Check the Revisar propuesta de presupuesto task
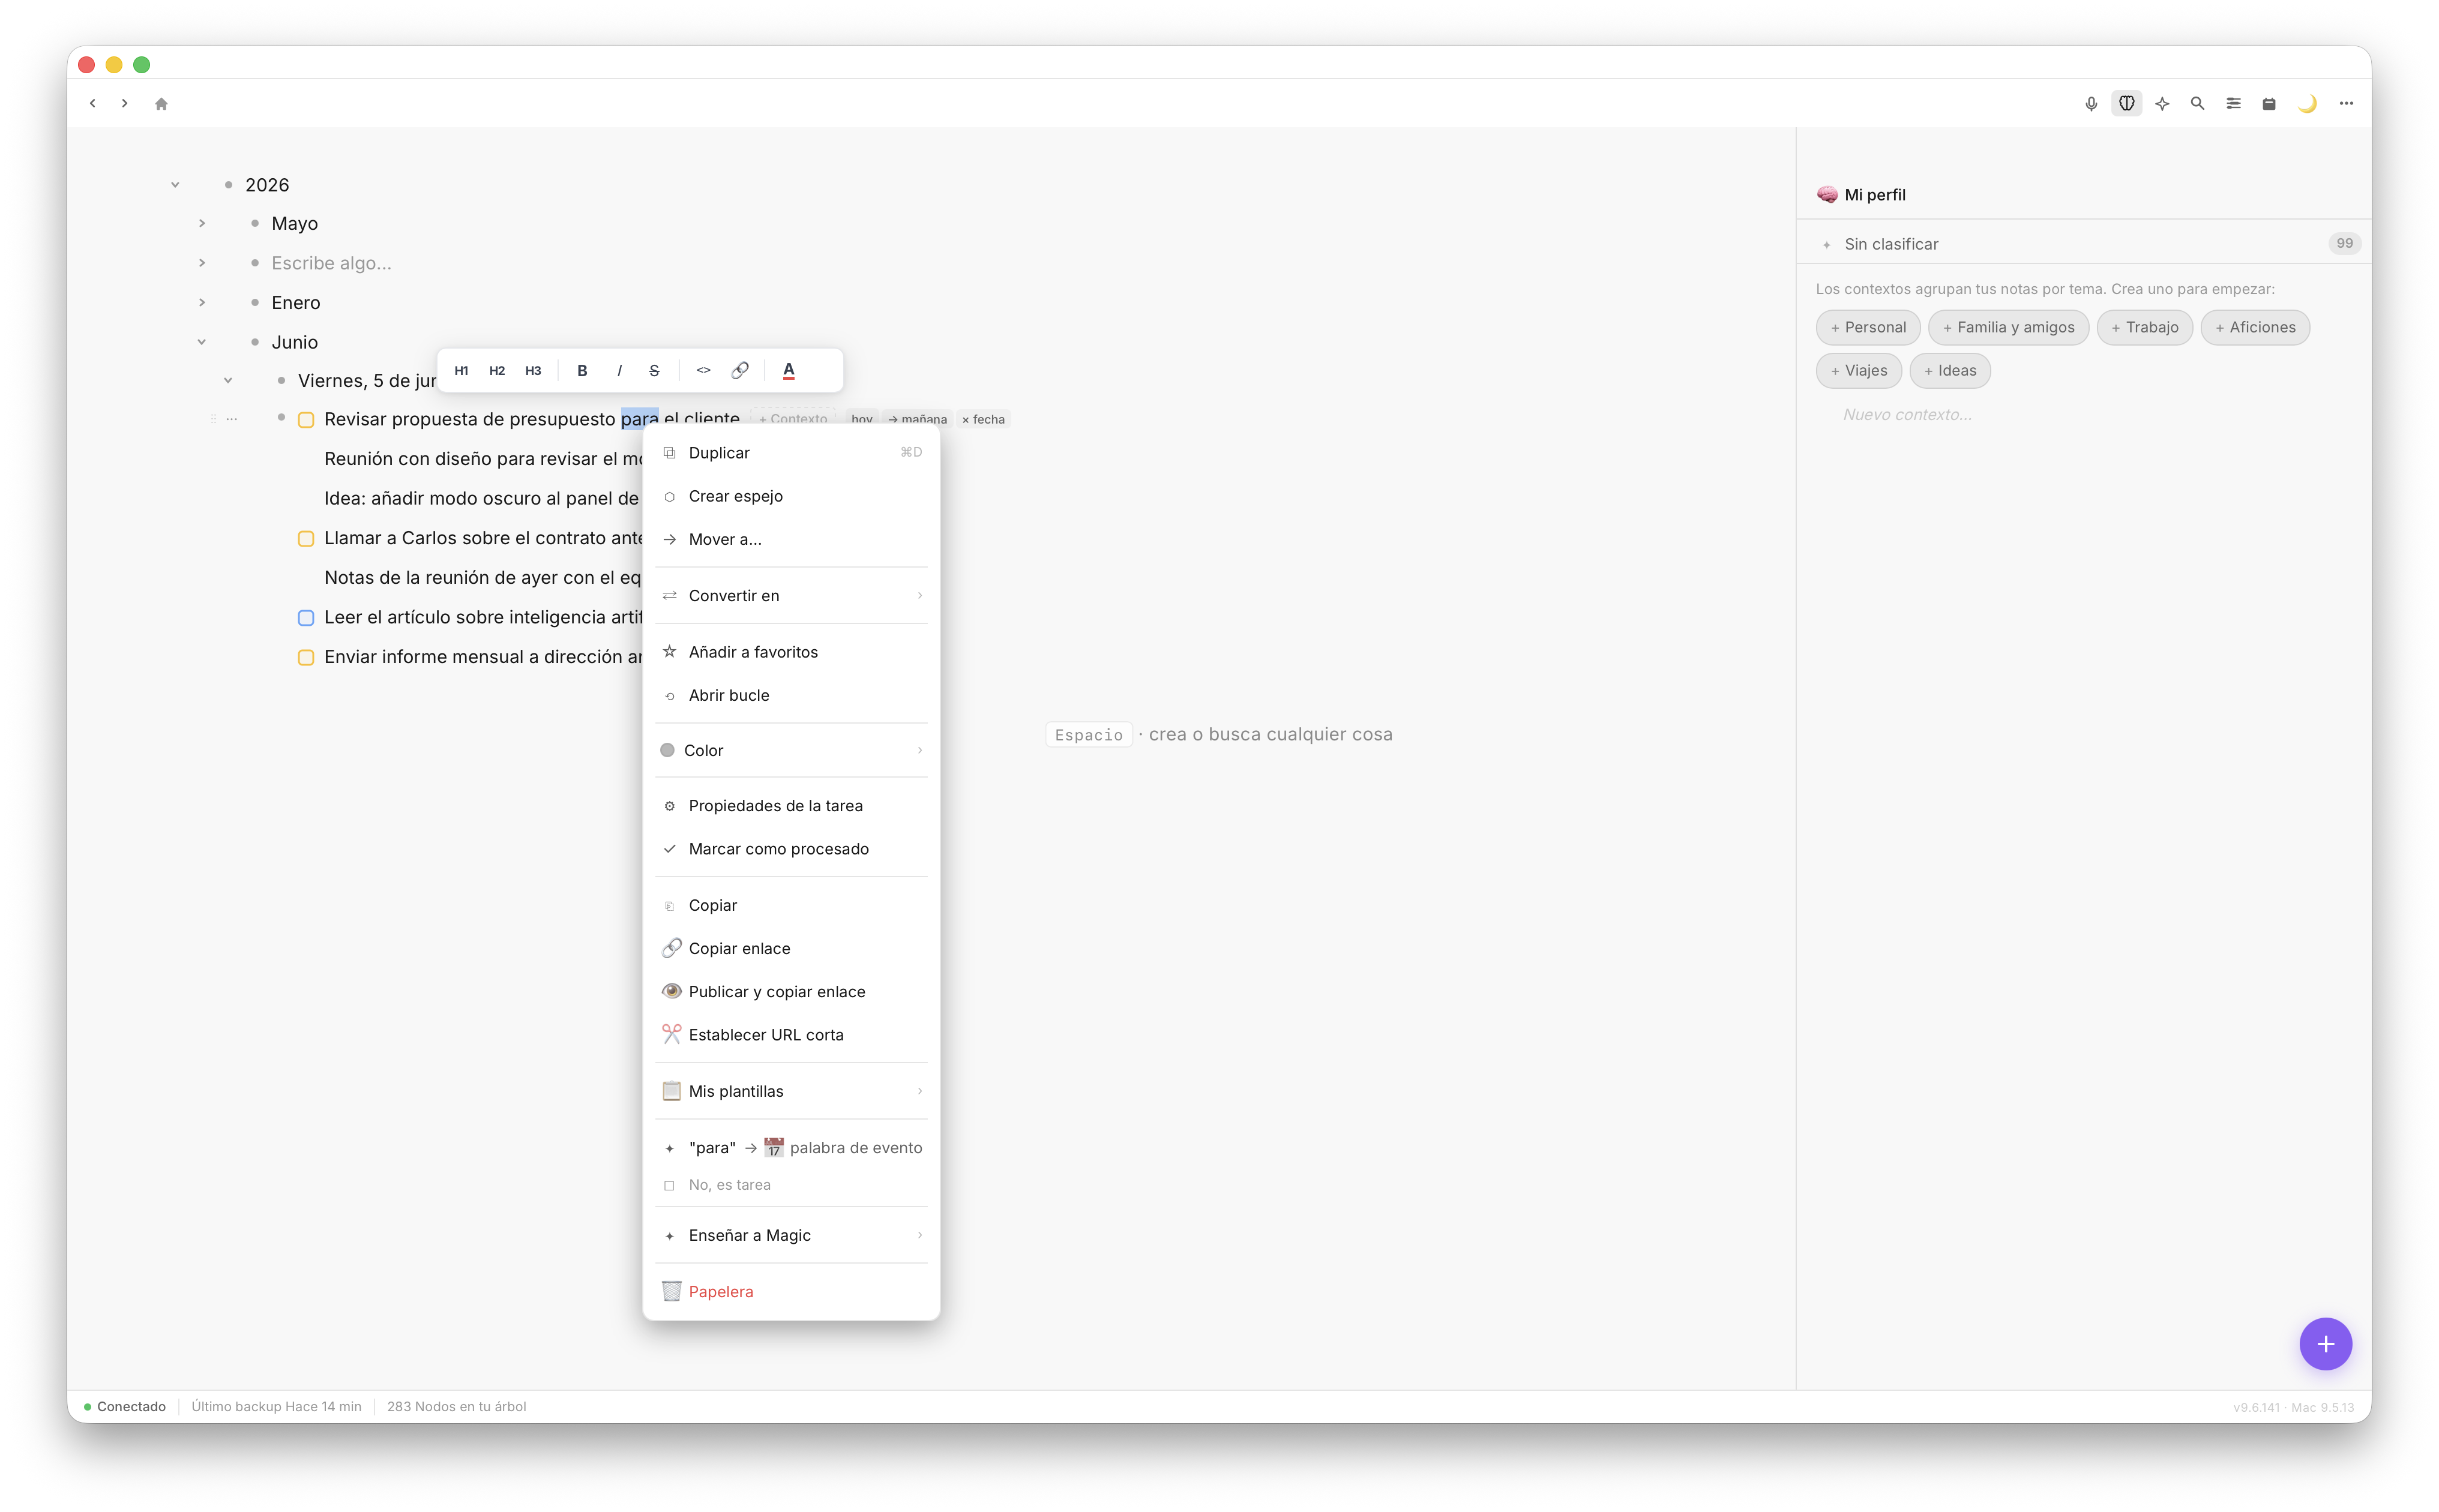 306,420
